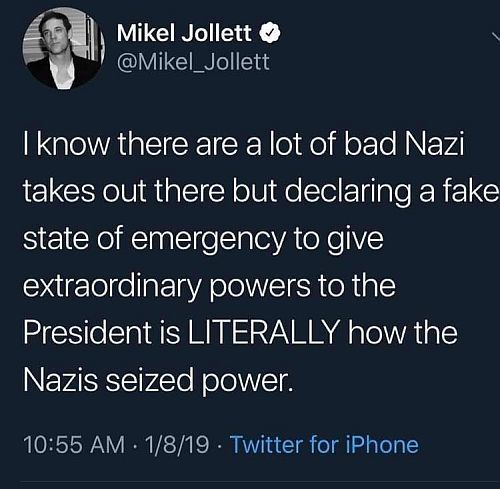Open the tweet options chevron at top right

click(496, 36)
